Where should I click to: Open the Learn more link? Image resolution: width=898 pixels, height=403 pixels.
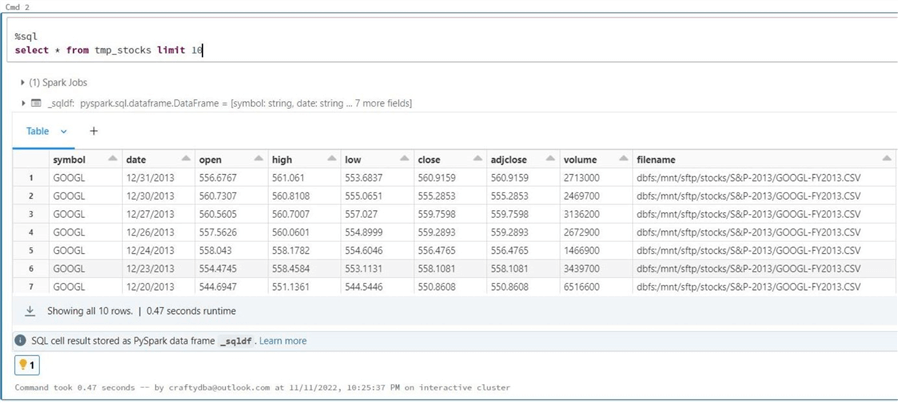pos(283,341)
